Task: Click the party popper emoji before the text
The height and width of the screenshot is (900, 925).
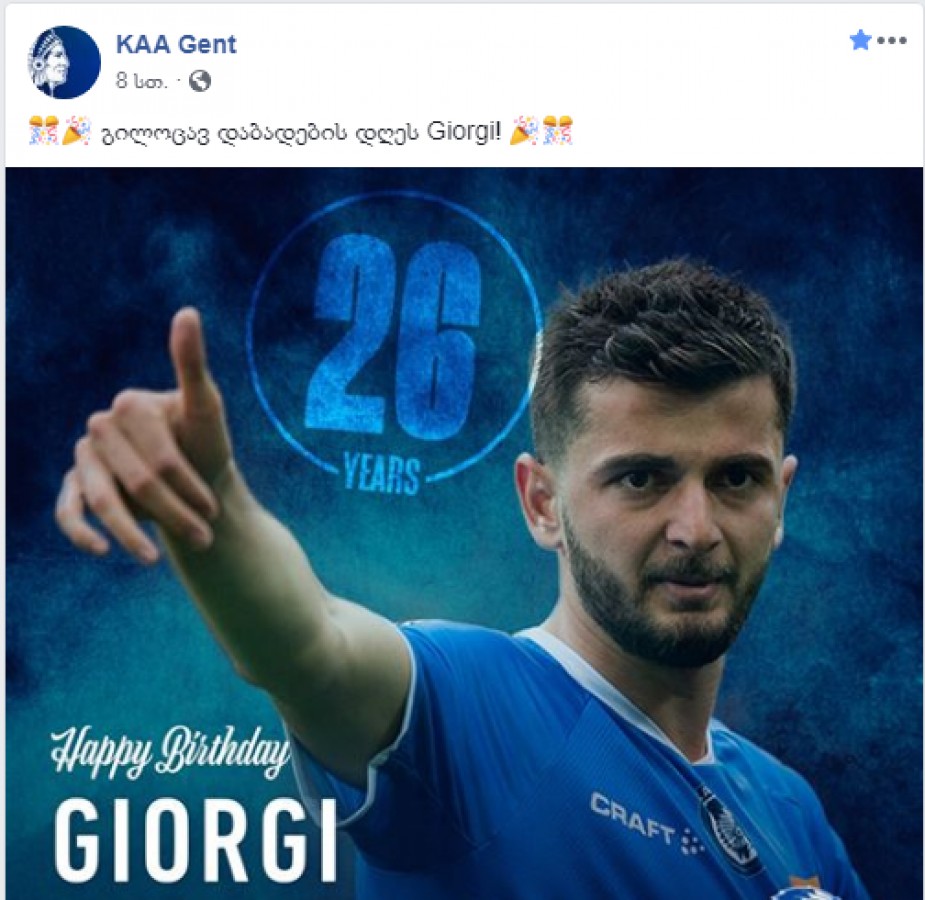Action: tap(77, 131)
